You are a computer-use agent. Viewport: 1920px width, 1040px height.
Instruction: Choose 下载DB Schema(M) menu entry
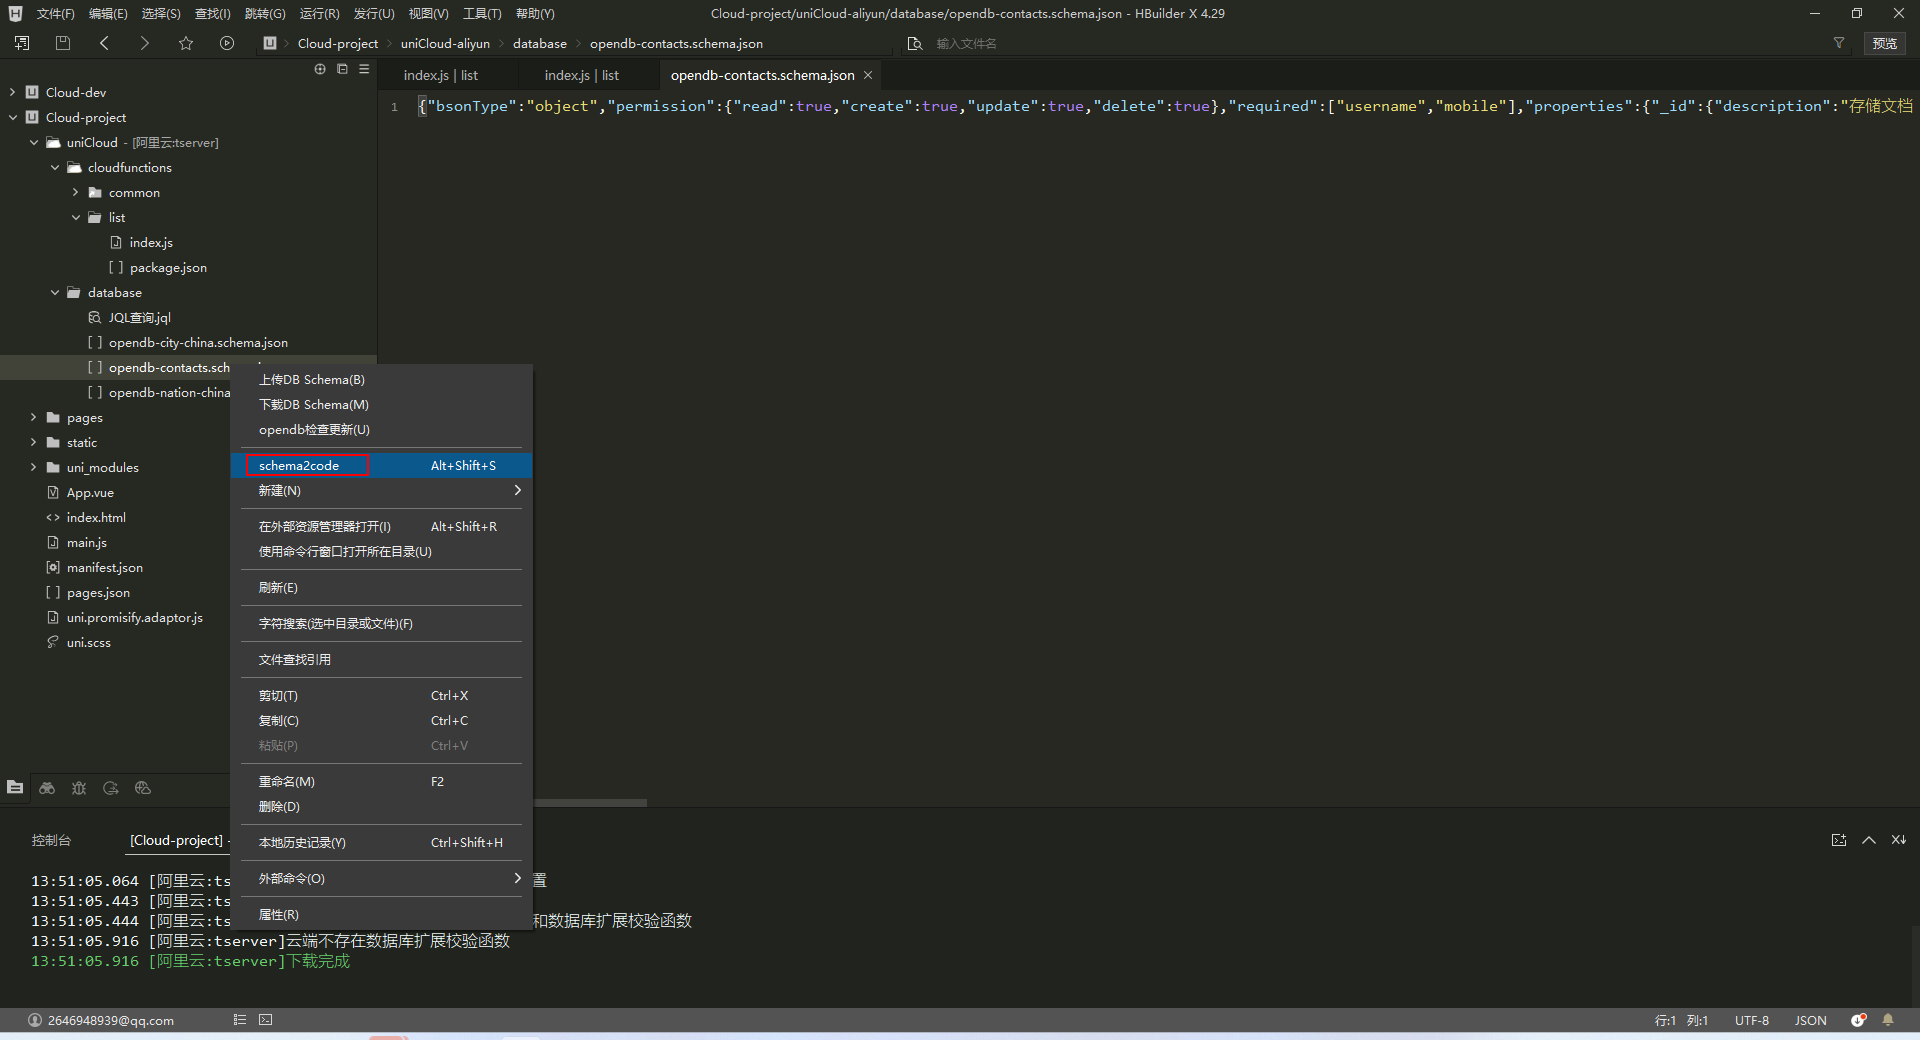point(381,404)
